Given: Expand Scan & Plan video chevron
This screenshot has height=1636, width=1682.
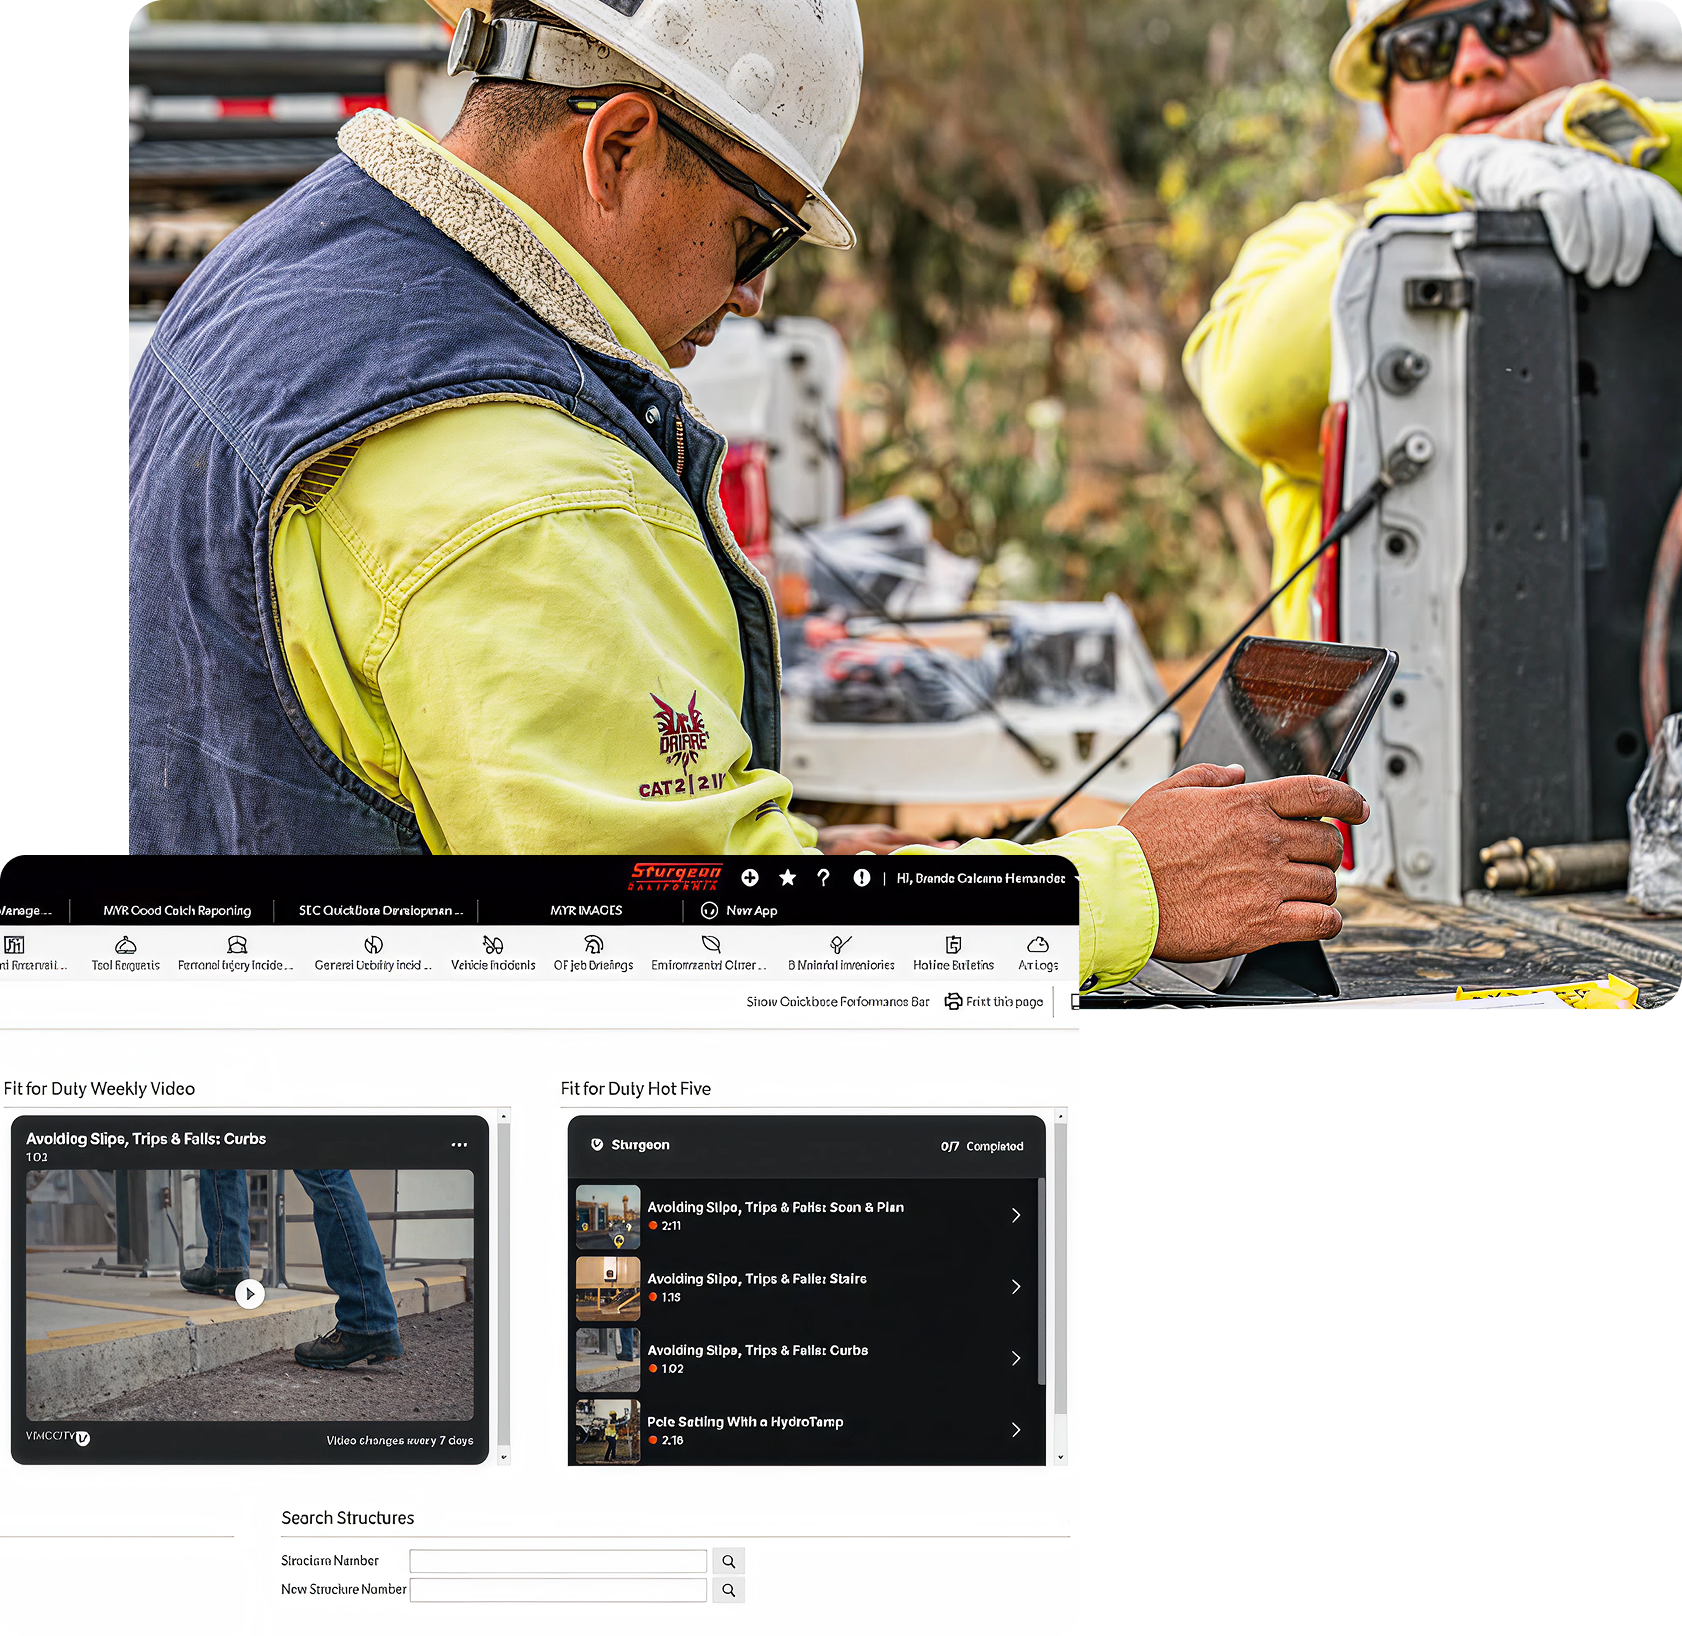Looking at the screenshot, I should pyautogui.click(x=1016, y=1215).
